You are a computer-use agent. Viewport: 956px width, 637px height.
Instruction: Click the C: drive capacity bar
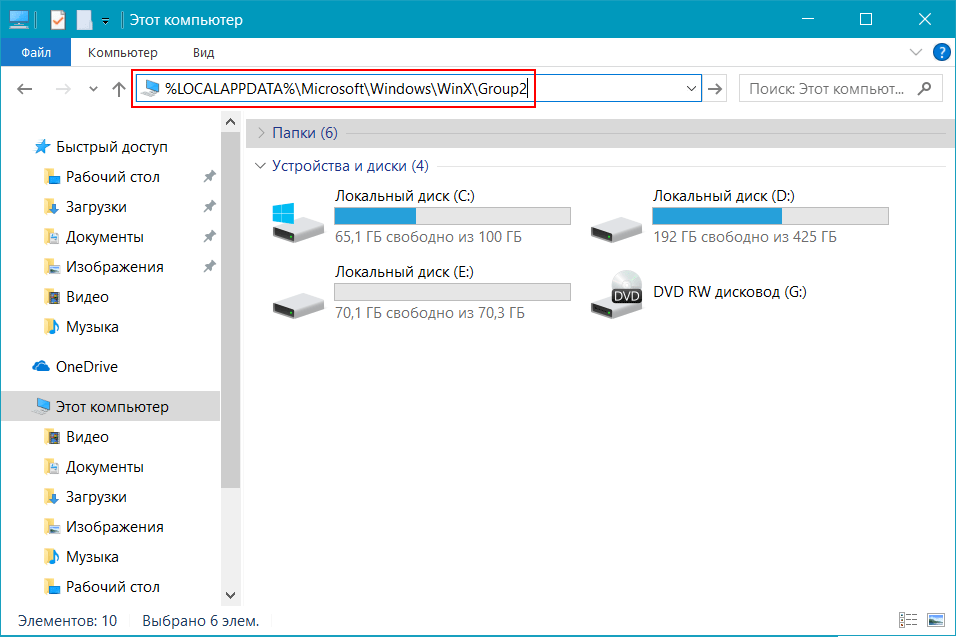click(452, 216)
